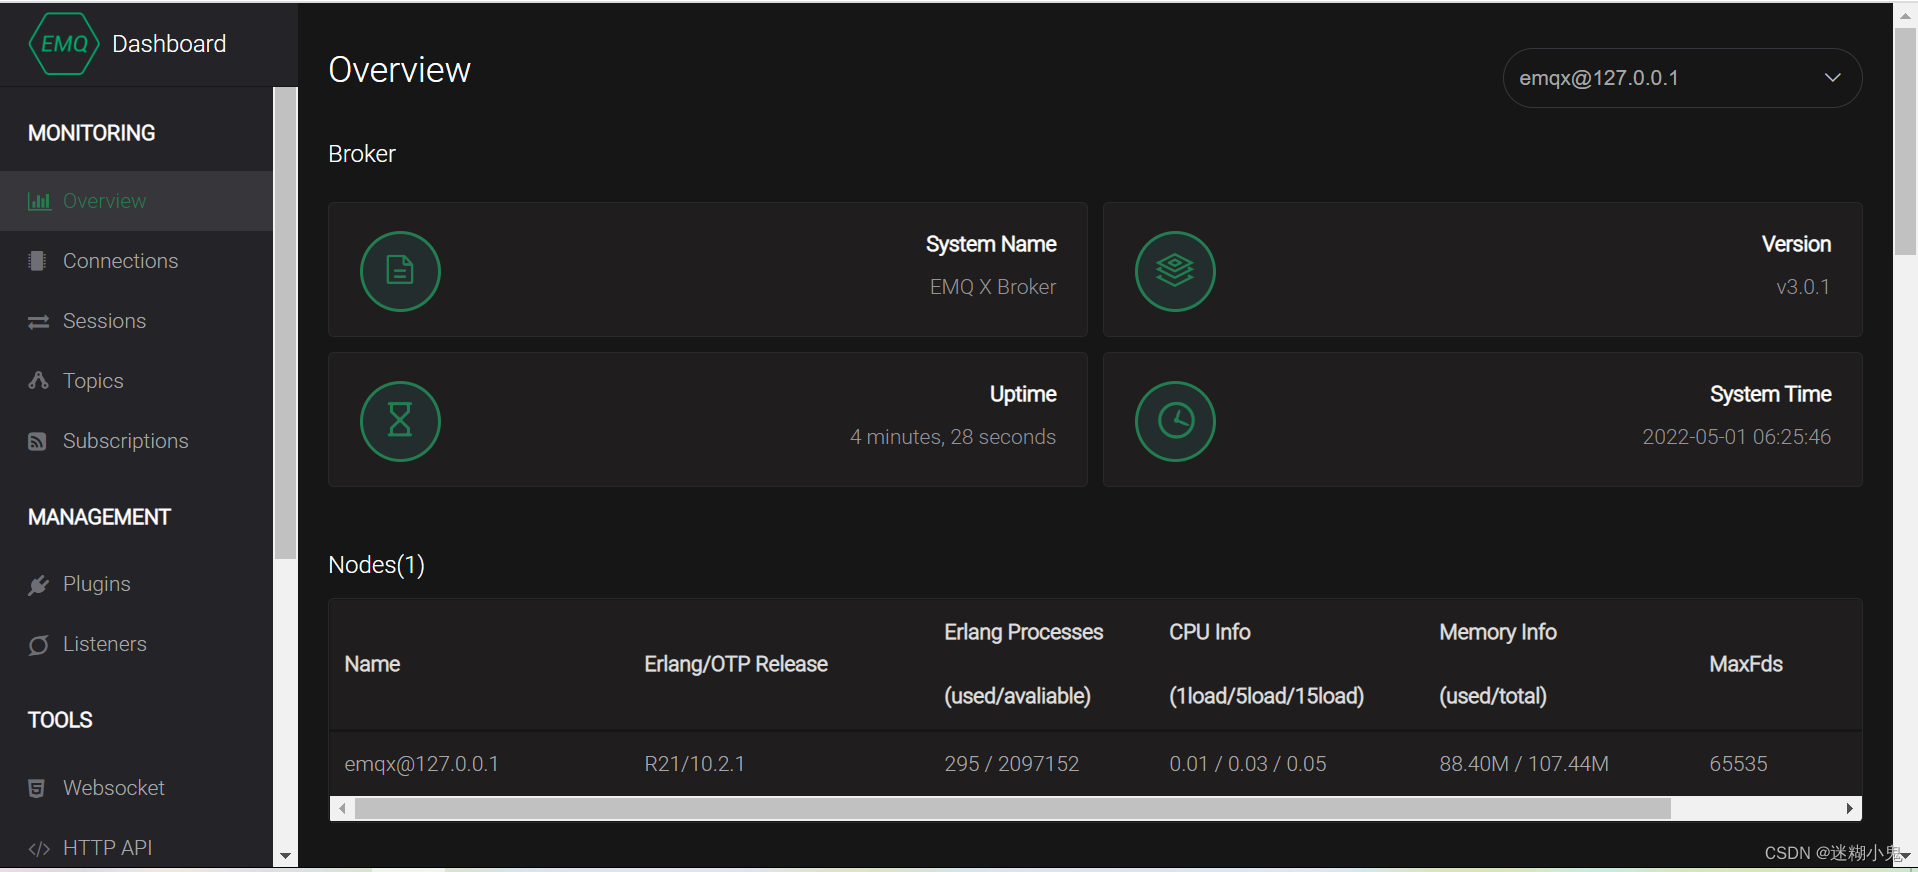
Task: Click the MaxFds column header
Action: pos(1746,664)
